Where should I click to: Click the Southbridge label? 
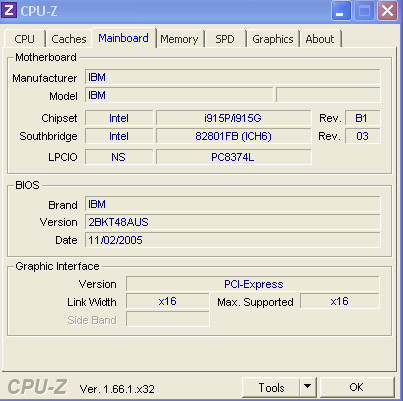point(48,136)
